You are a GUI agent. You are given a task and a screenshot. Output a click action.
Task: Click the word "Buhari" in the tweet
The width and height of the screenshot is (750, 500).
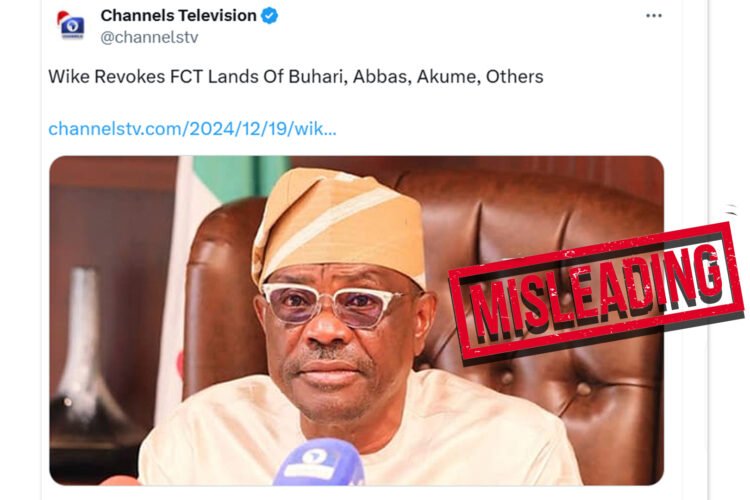252,77
